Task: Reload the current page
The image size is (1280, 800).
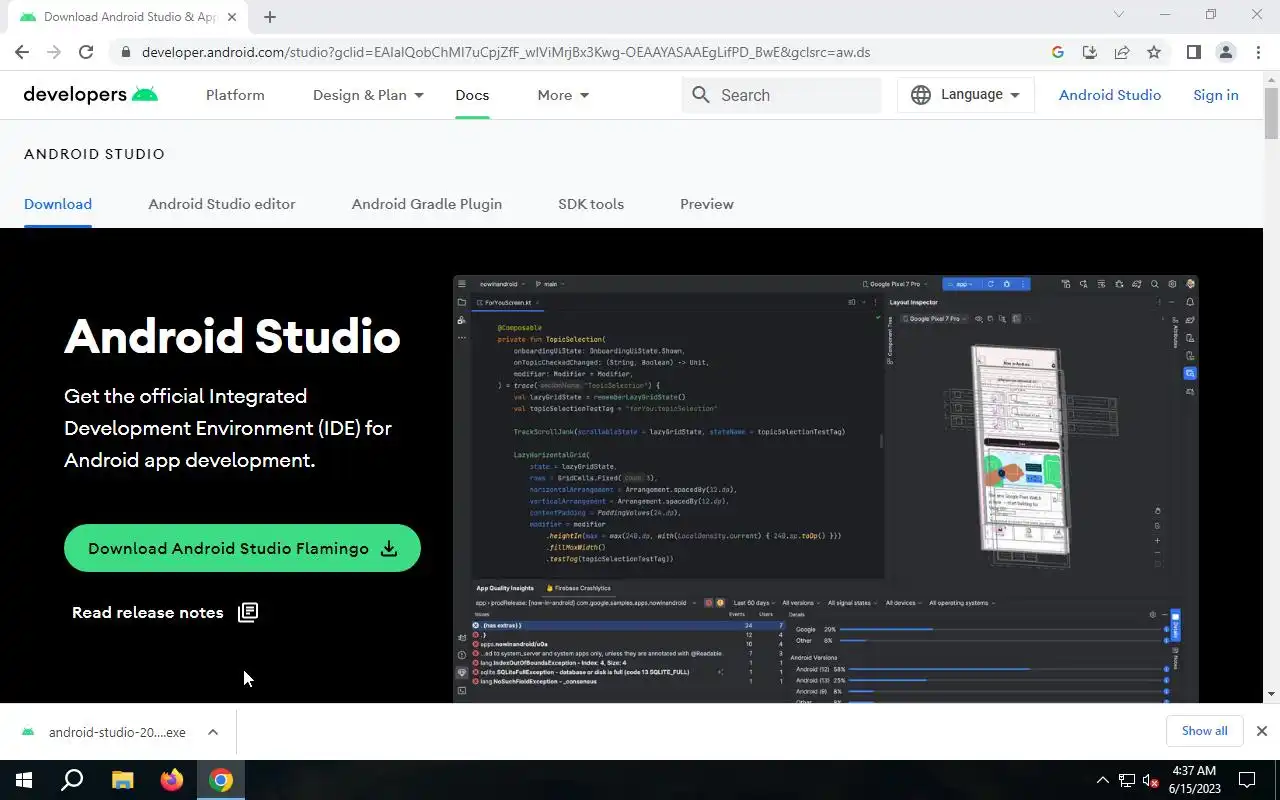Action: [86, 52]
